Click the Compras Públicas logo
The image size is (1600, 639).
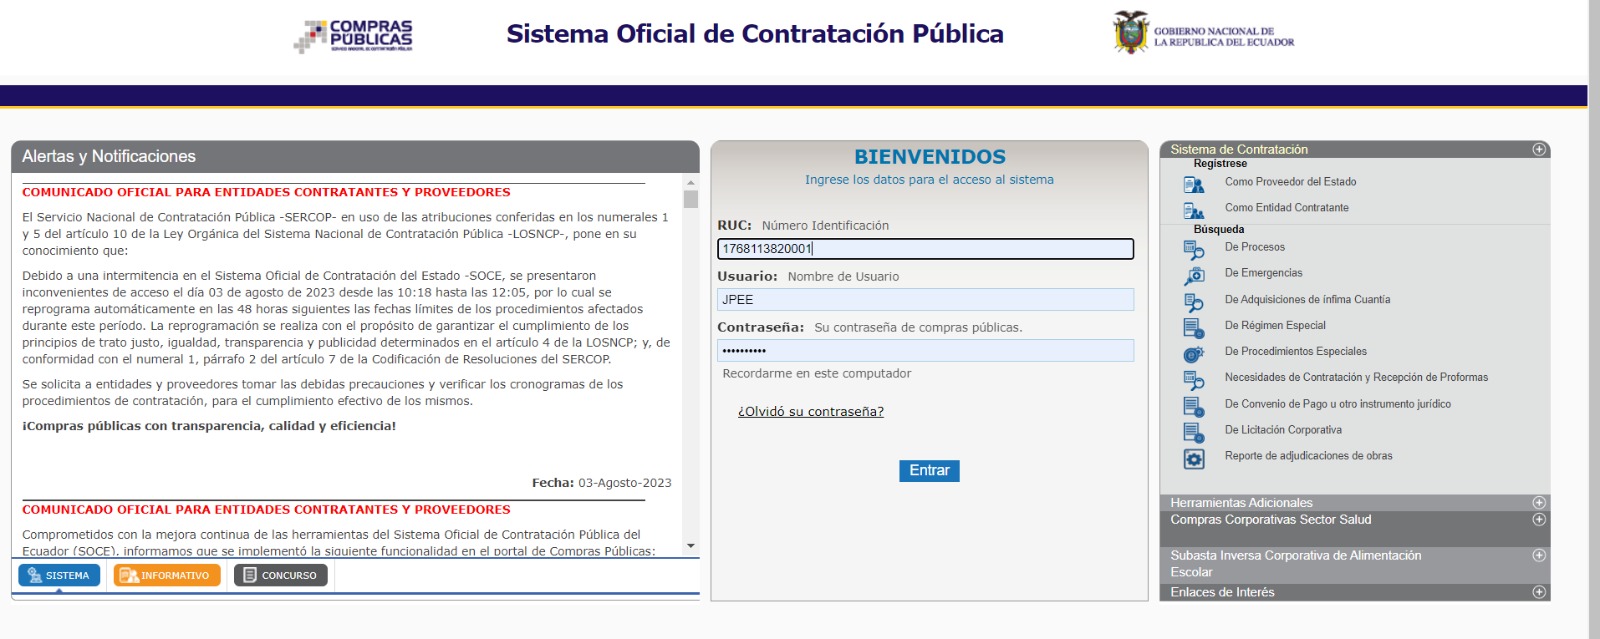pyautogui.click(x=353, y=36)
